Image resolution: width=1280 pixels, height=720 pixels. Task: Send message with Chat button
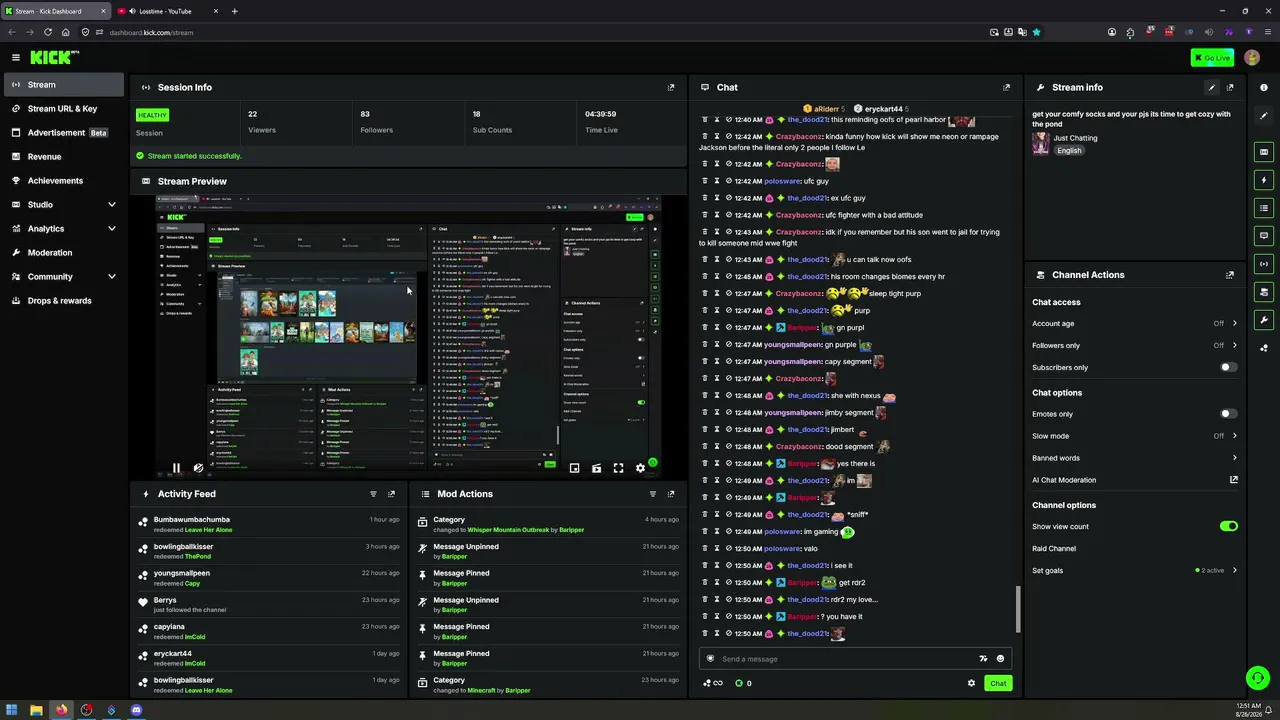pos(998,683)
